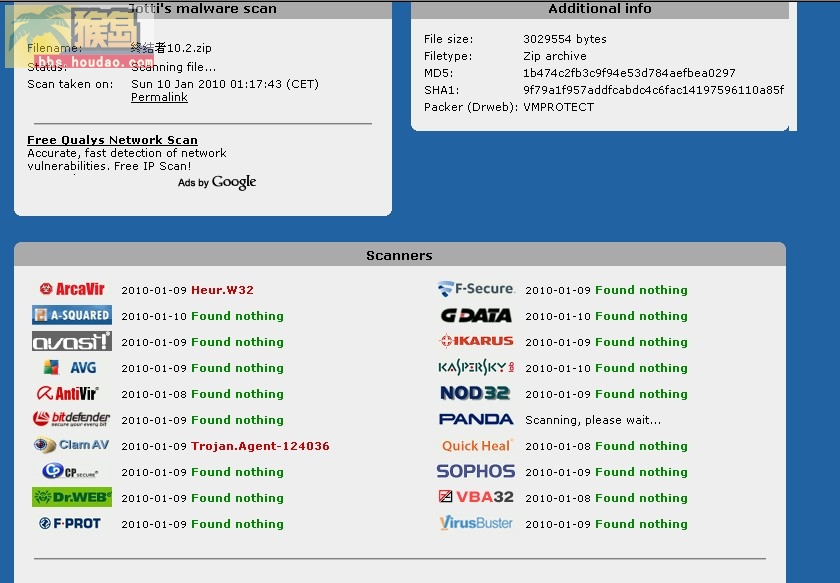This screenshot has width=840, height=583.
Task: Click the VirusBuster Found nothing result
Action: (x=641, y=524)
